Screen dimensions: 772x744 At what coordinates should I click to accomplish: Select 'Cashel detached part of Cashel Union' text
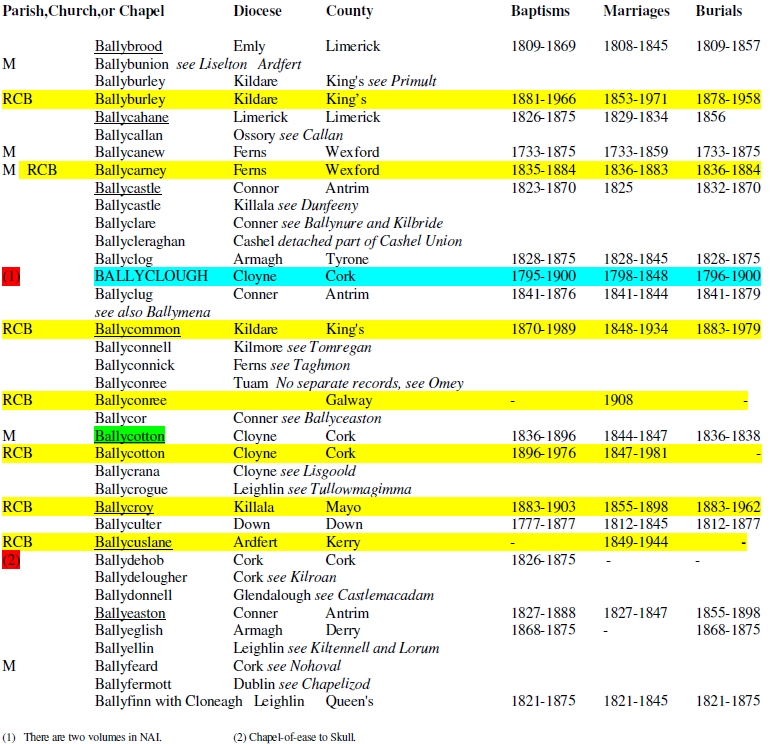[x=348, y=241]
